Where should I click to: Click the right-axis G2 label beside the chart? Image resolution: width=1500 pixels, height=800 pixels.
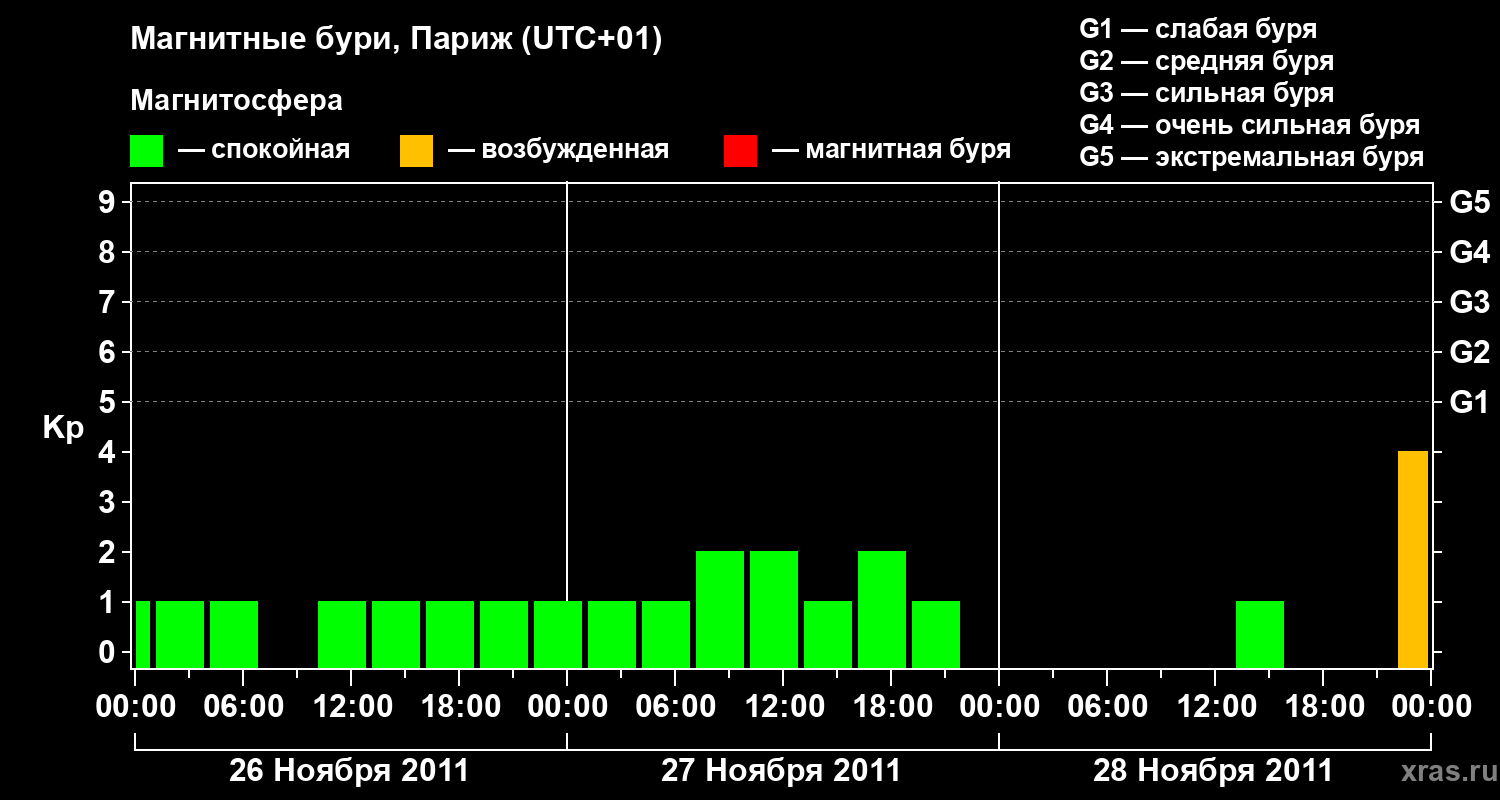[x=1469, y=352]
